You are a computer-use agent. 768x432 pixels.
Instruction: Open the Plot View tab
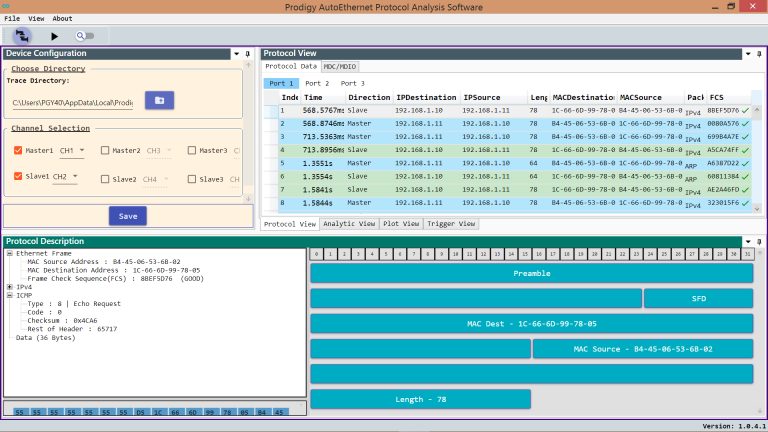click(401, 224)
